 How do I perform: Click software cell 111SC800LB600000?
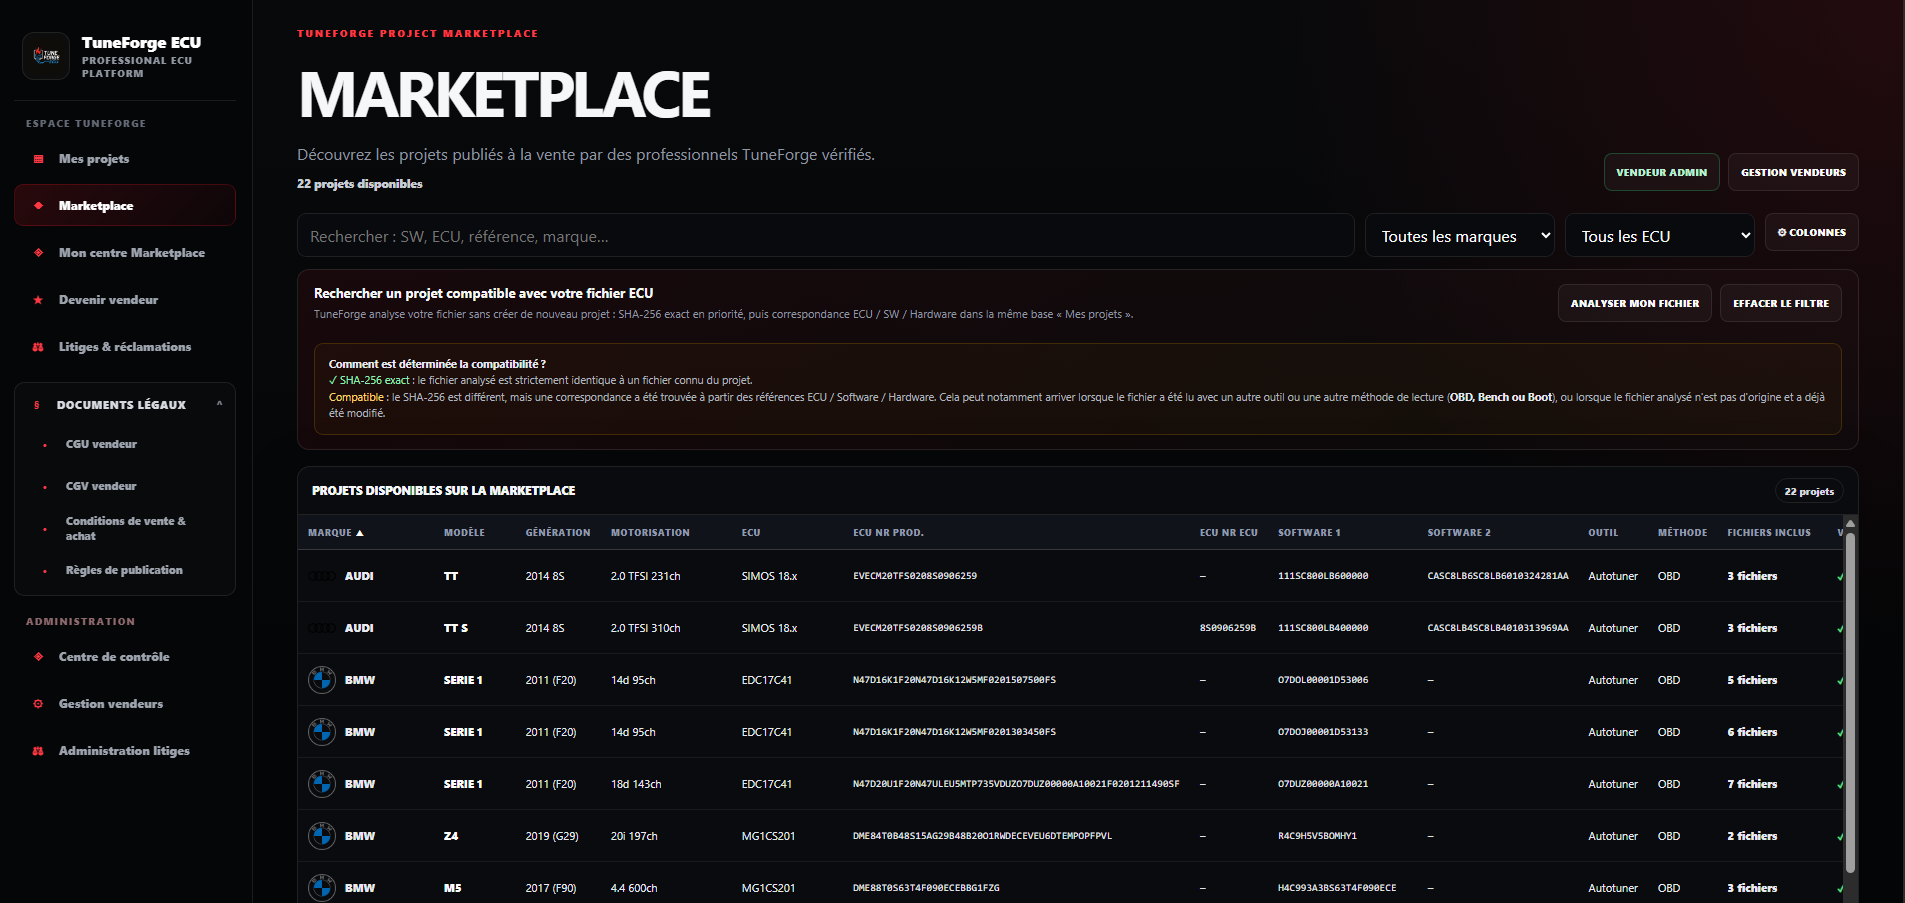pos(1323,576)
